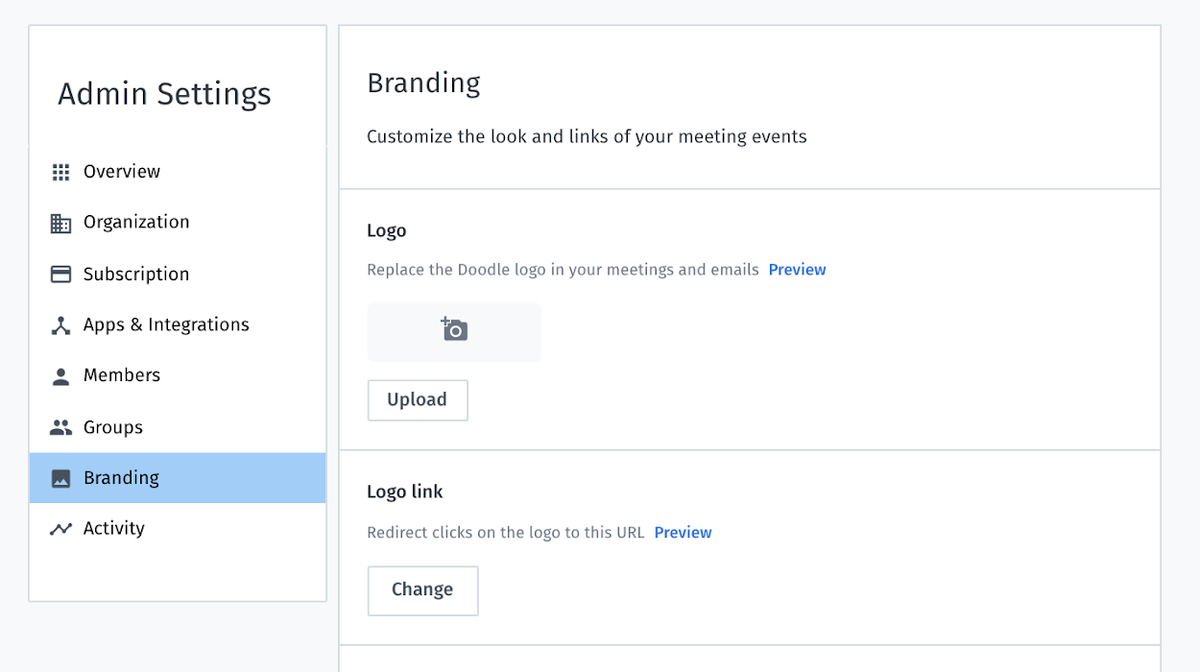The height and width of the screenshot is (672, 1200).
Task: Click the Organization building icon
Action: pos(61,223)
